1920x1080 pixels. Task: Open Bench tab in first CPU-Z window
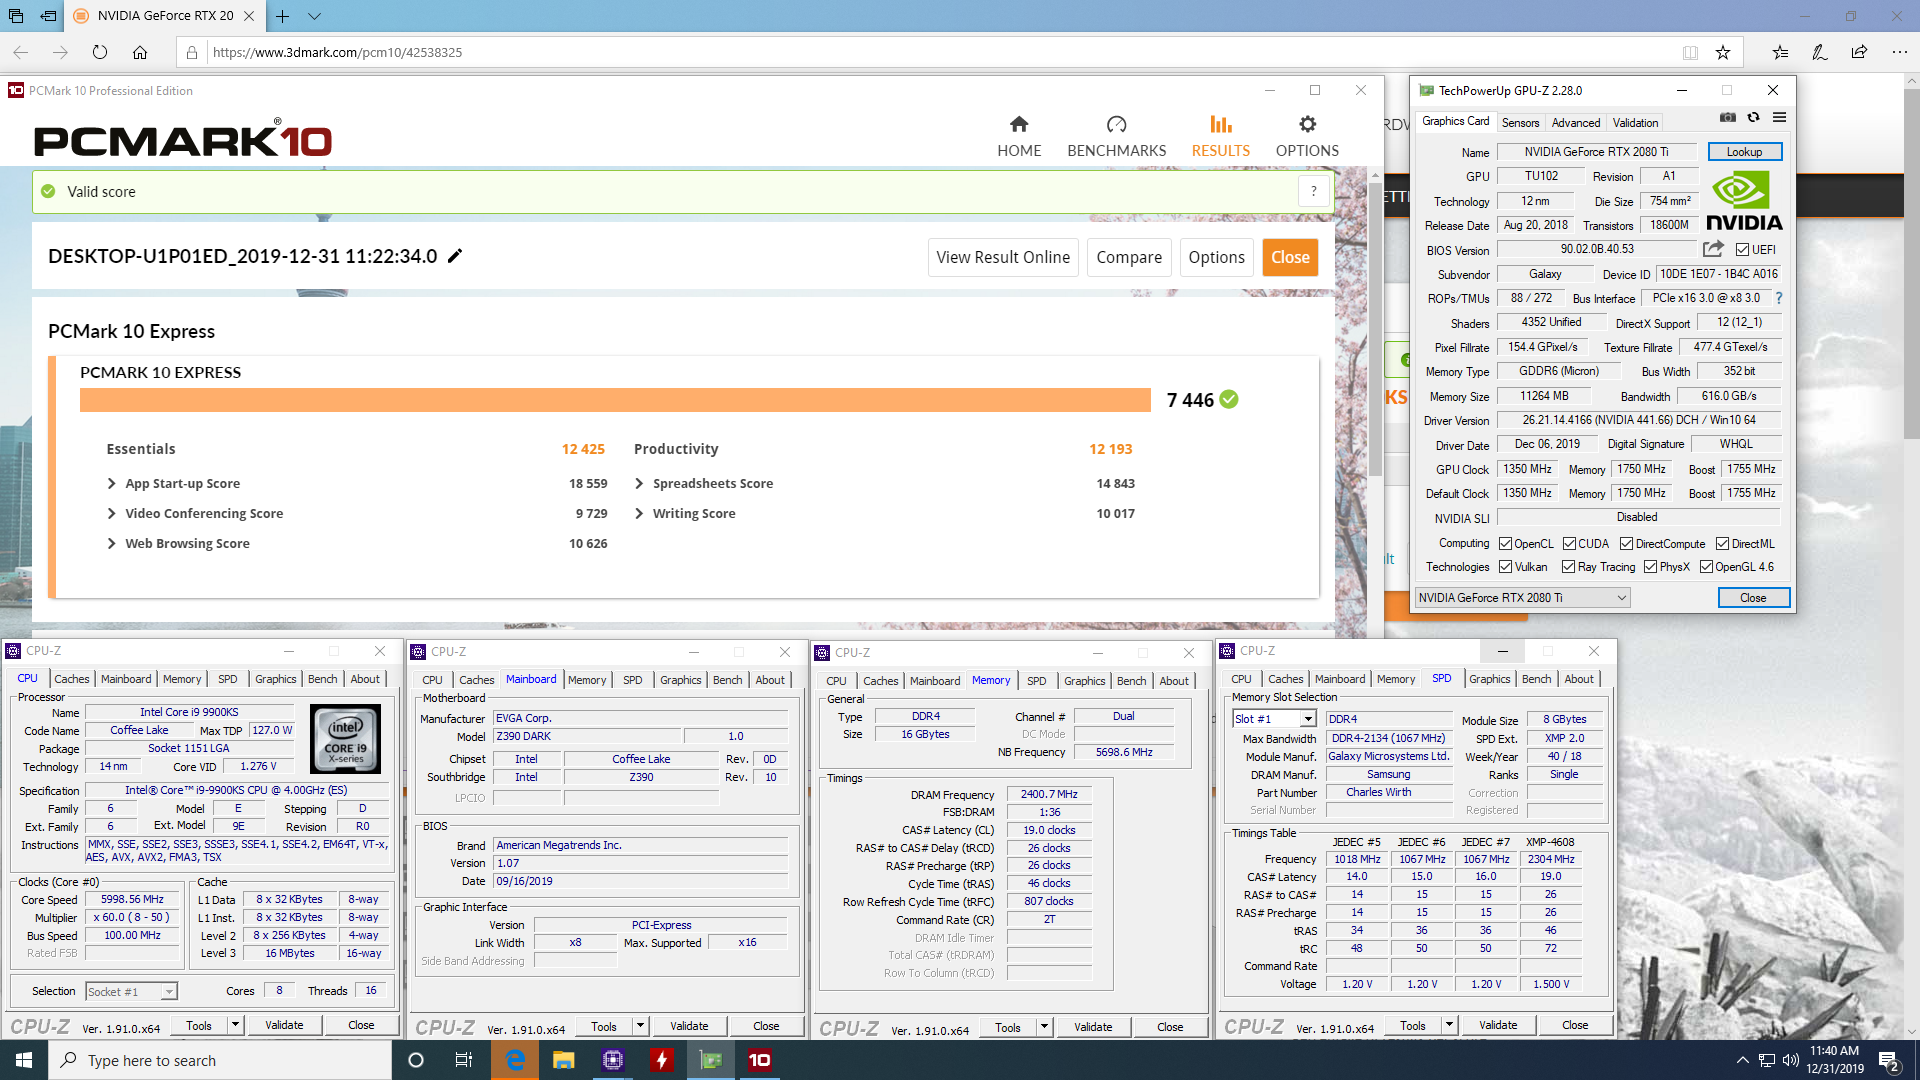click(322, 679)
